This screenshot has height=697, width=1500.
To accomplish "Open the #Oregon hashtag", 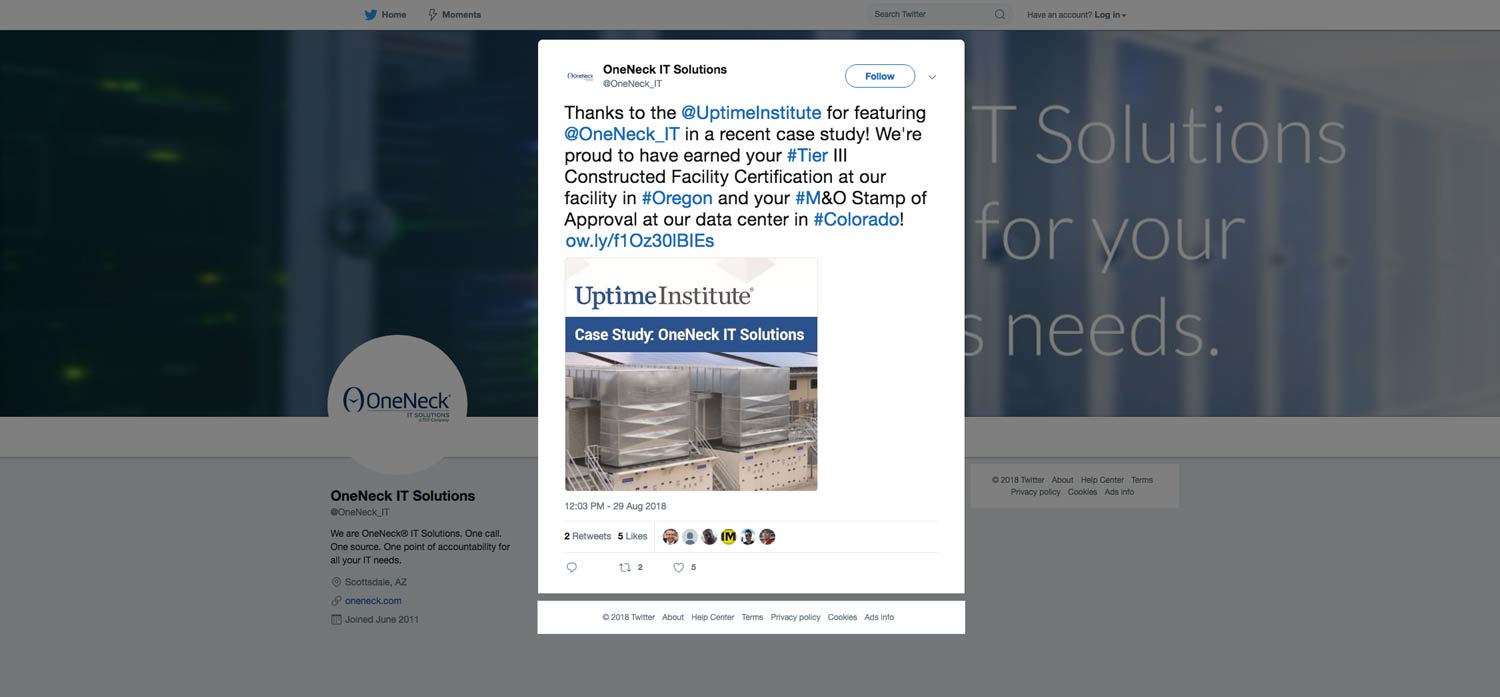I will coord(677,198).
